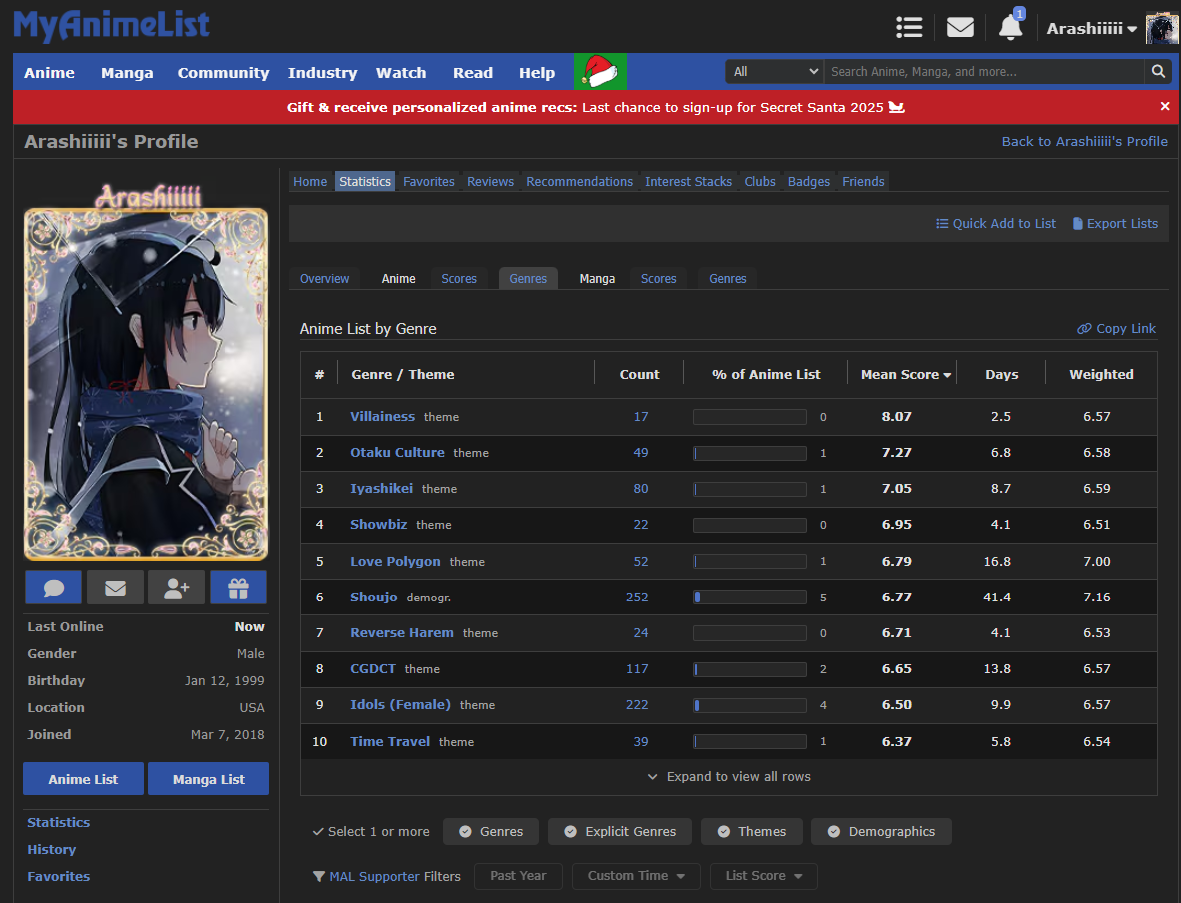1181x903 pixels.
Task: Dismiss the Secret Santa red banner
Action: click(1164, 107)
